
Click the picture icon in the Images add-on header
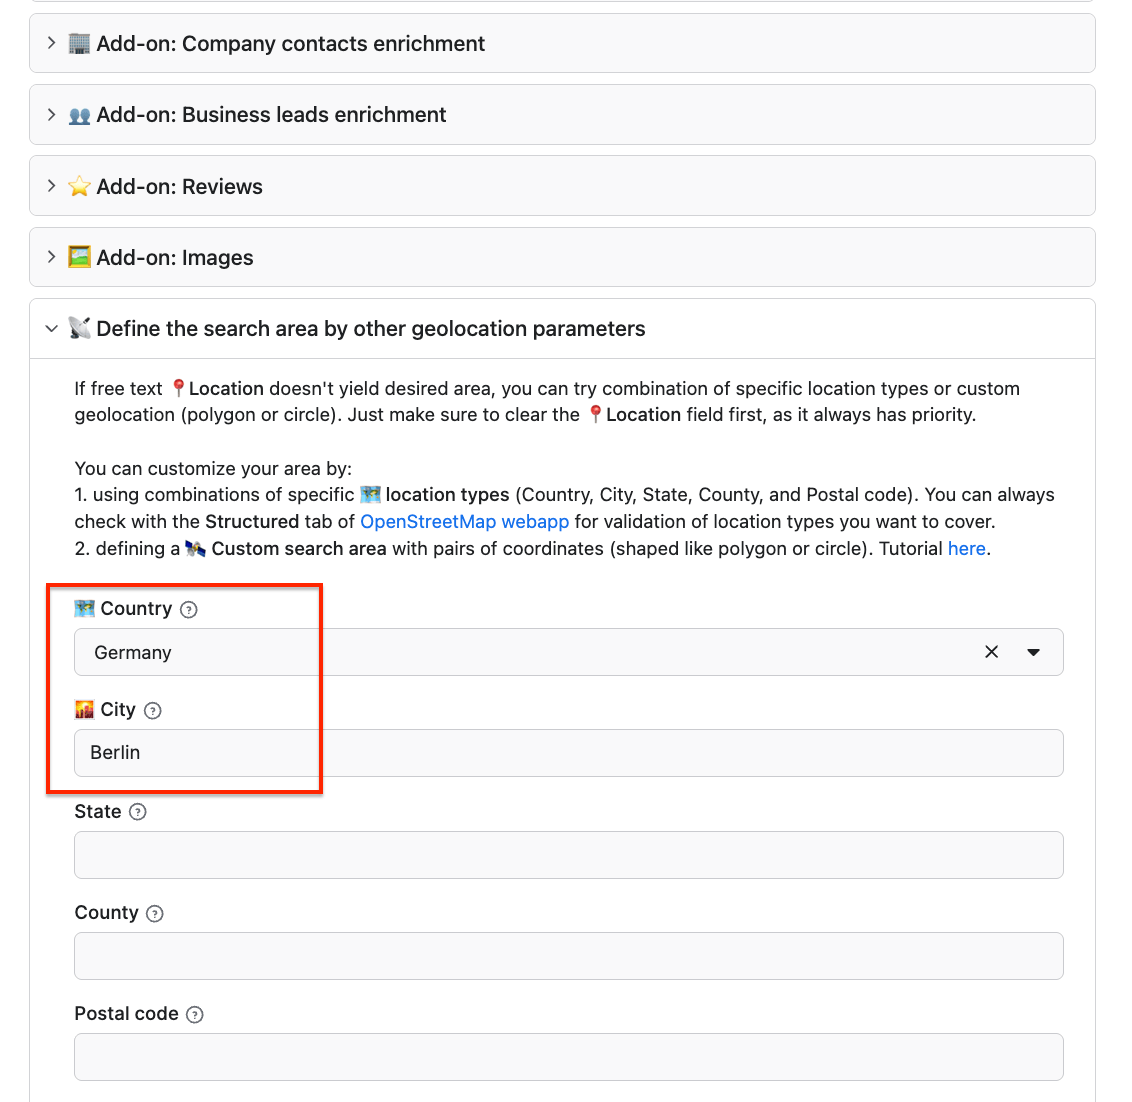point(78,257)
